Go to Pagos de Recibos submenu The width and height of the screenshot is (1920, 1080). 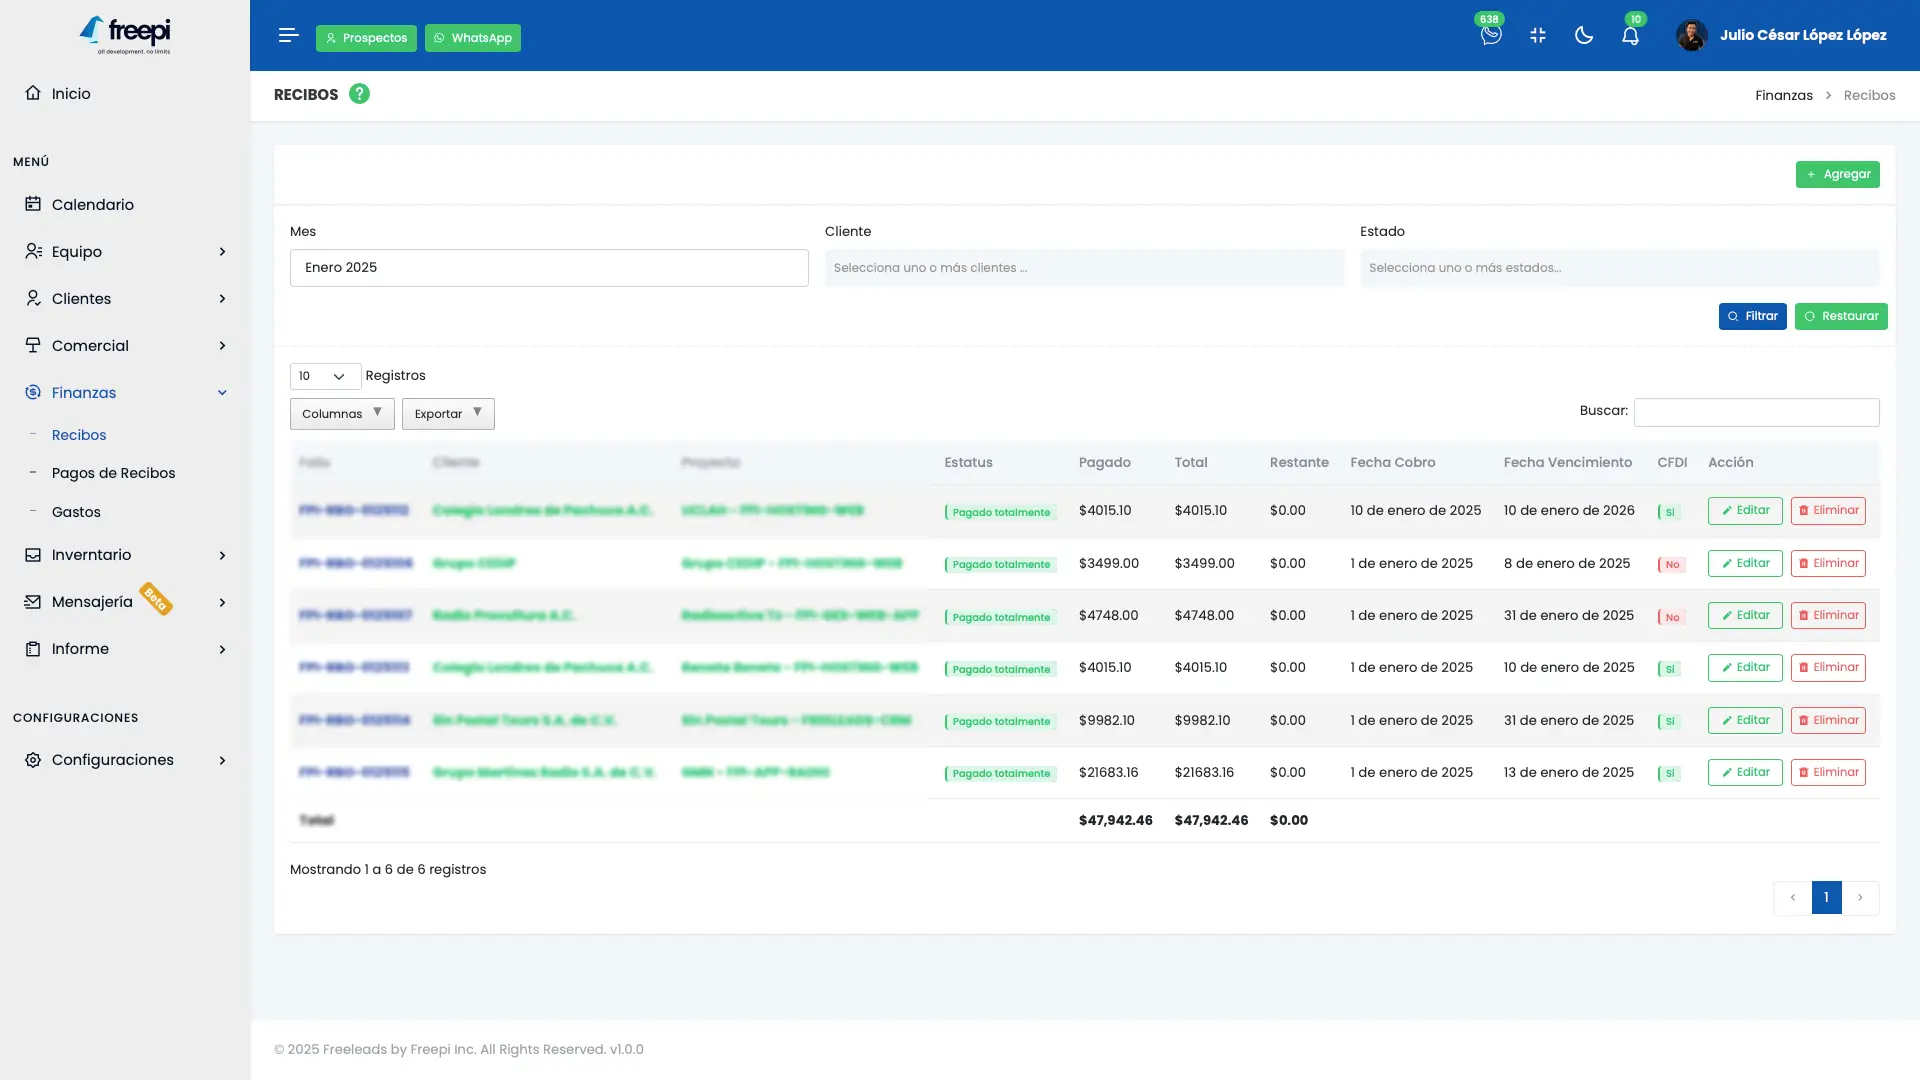coord(113,473)
